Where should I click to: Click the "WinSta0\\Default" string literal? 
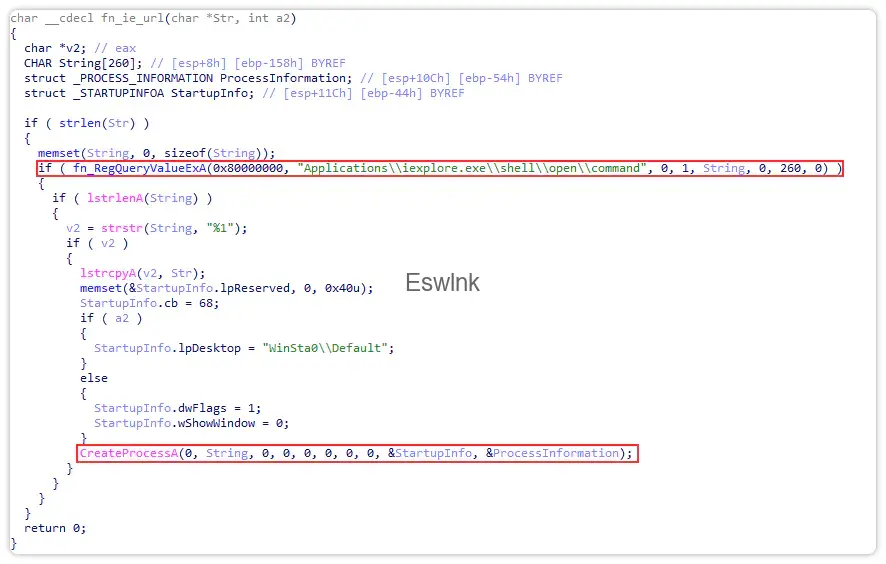tap(329, 348)
